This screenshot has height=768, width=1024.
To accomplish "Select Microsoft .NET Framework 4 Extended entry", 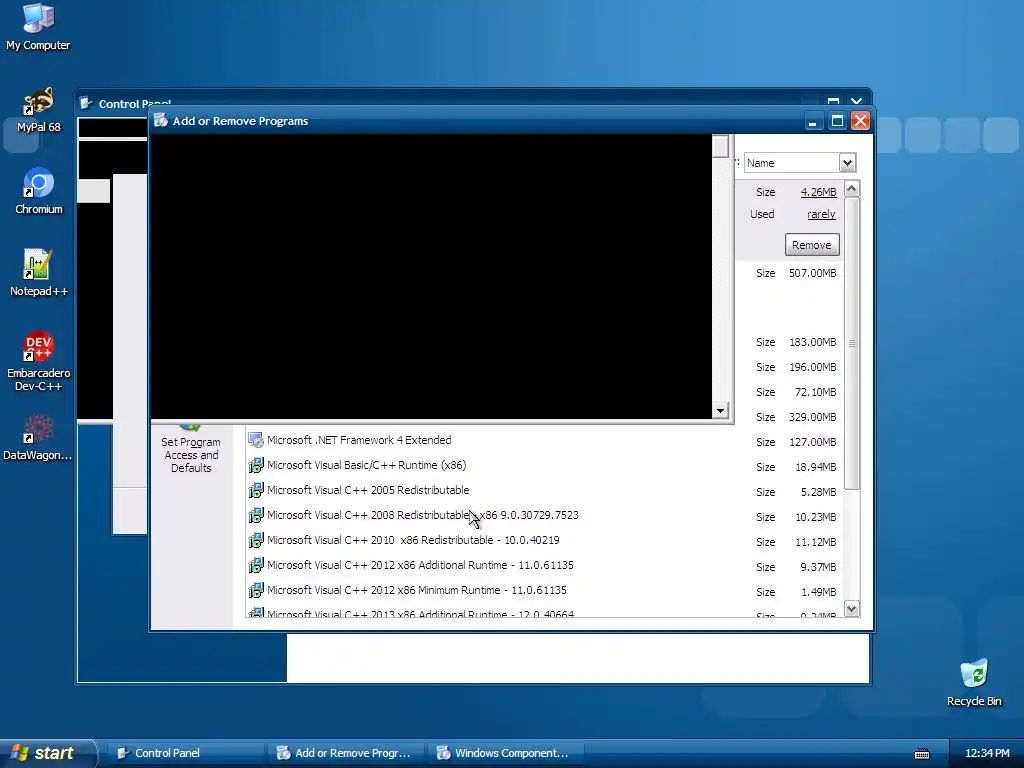I will (543, 440).
